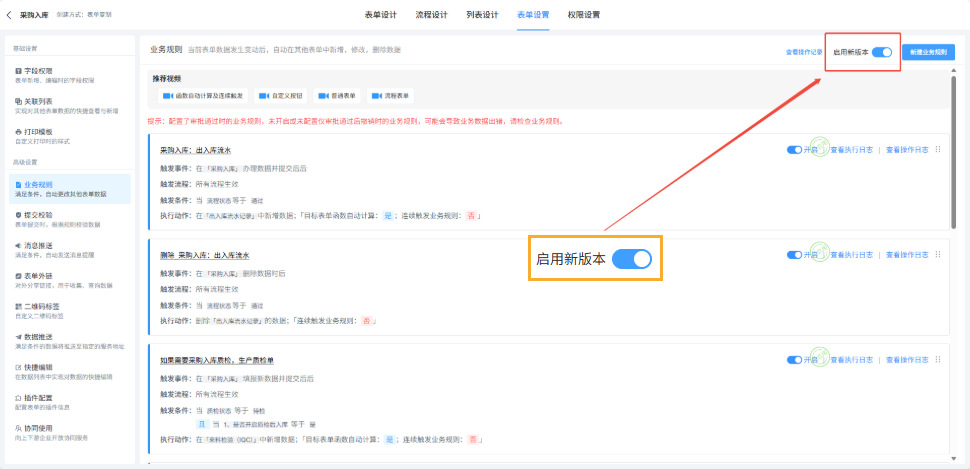Open 提交校验 settings
This screenshot has width=970, height=469.
pos(70,219)
